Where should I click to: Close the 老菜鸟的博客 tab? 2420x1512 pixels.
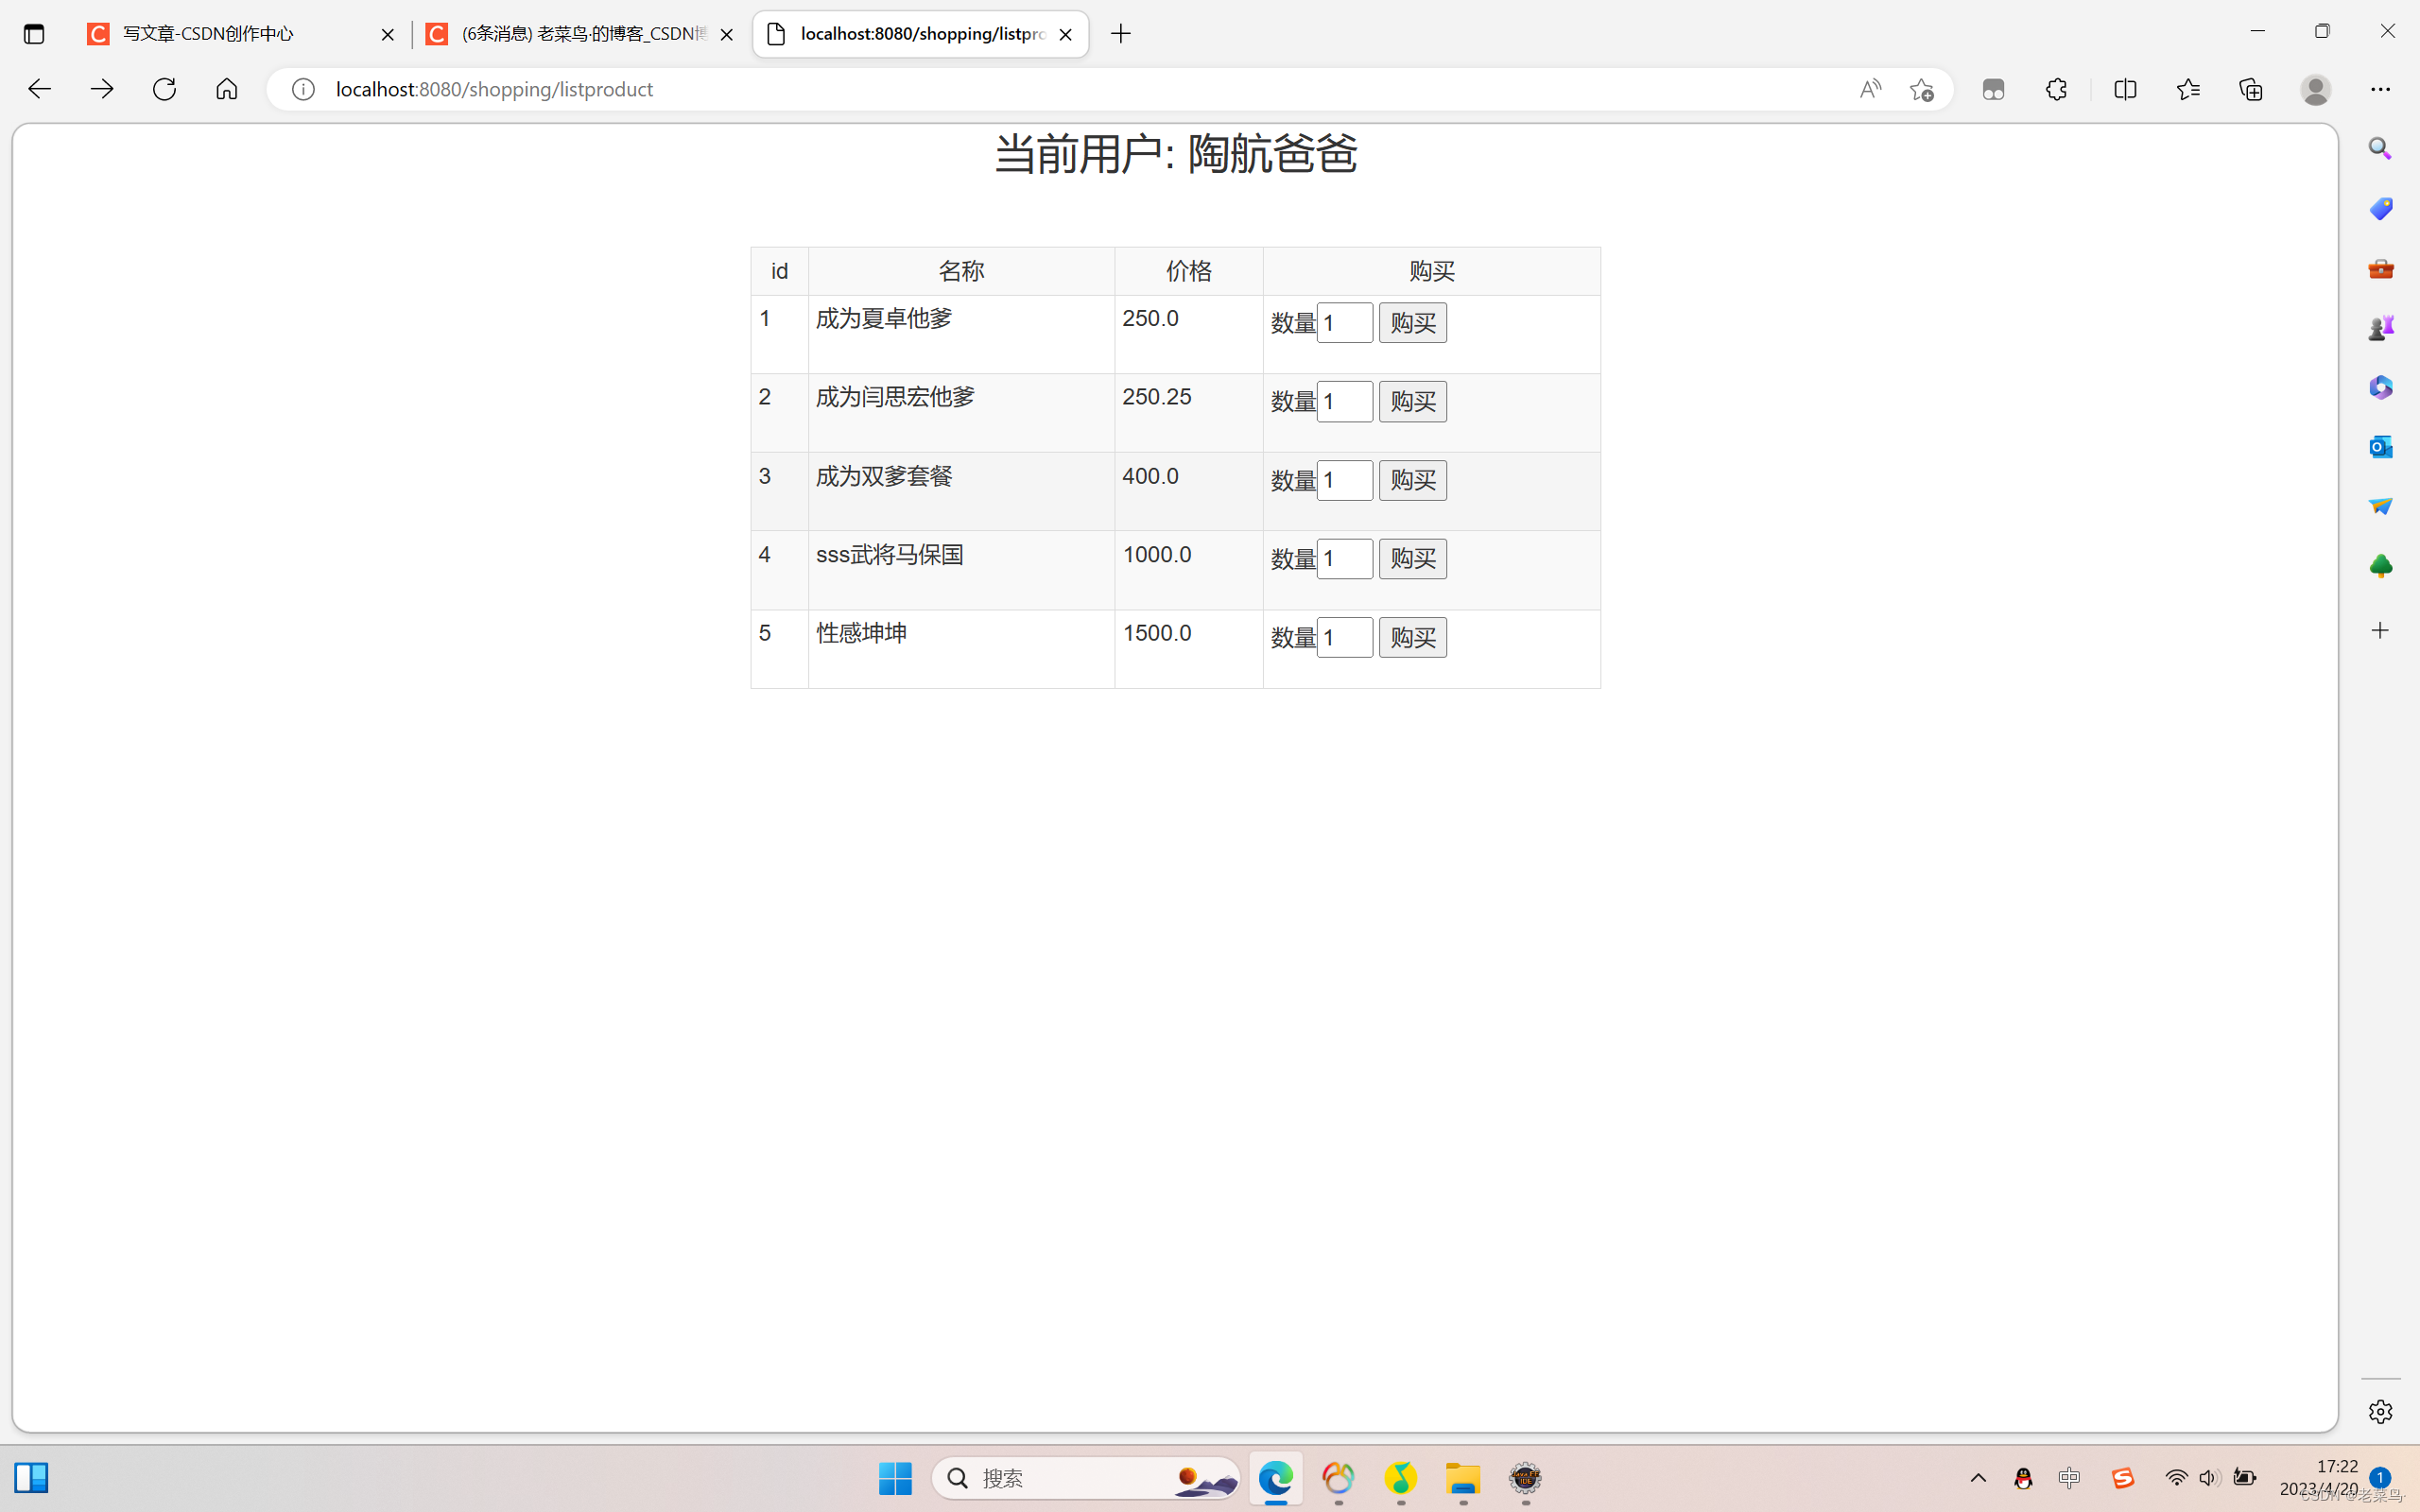(726, 34)
